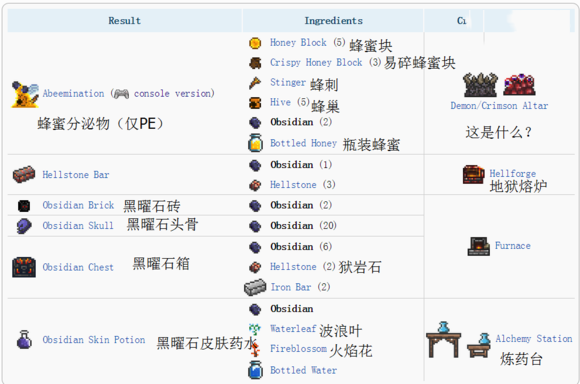The image size is (580, 384).
Task: Click the Iron Bar icon
Action: 255,287
